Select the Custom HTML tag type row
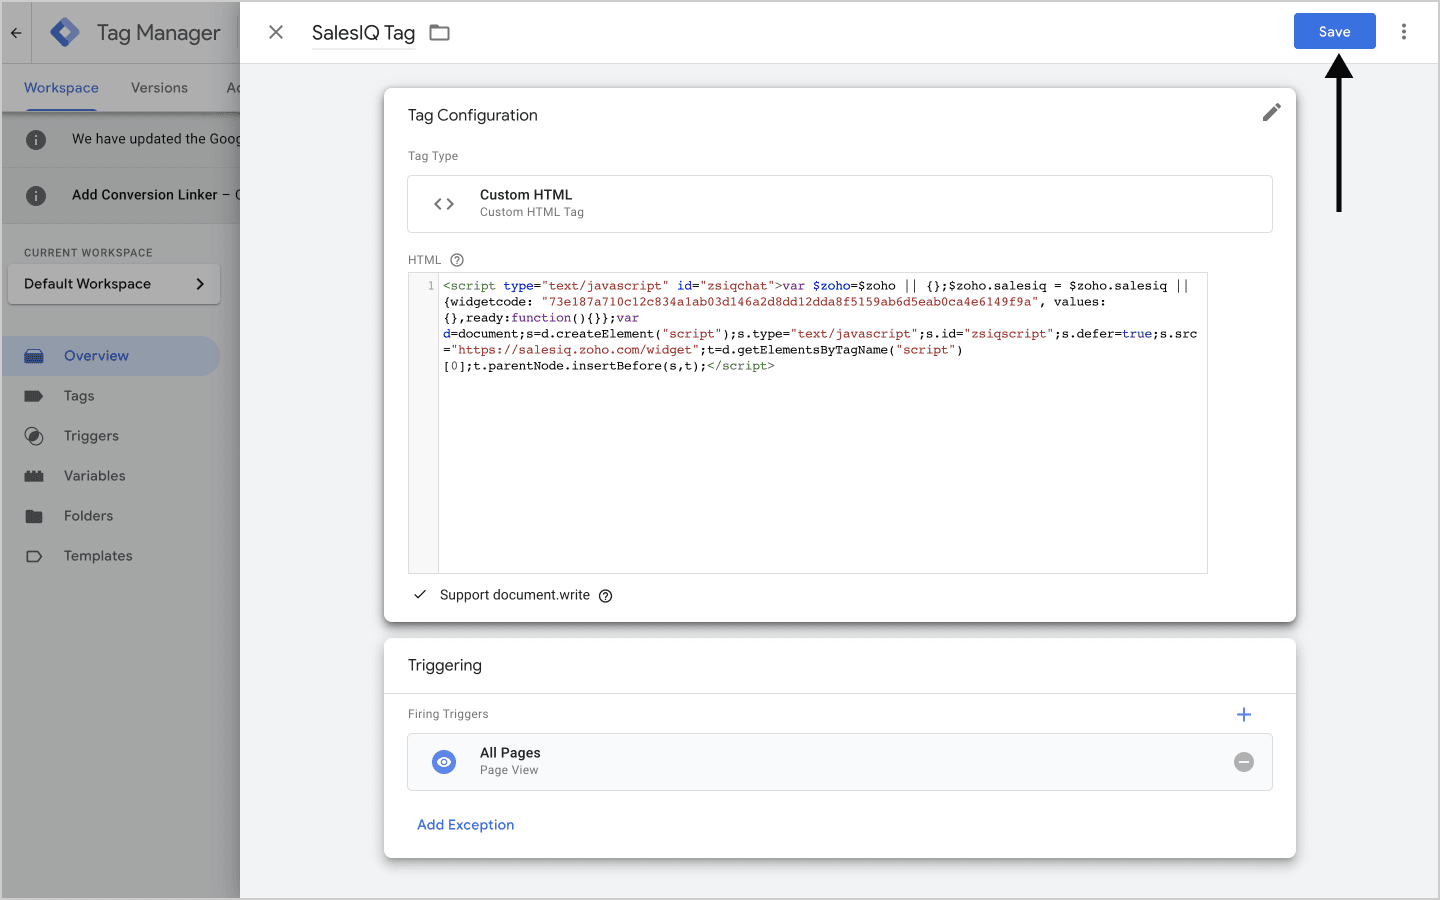1440x900 pixels. [x=840, y=204]
